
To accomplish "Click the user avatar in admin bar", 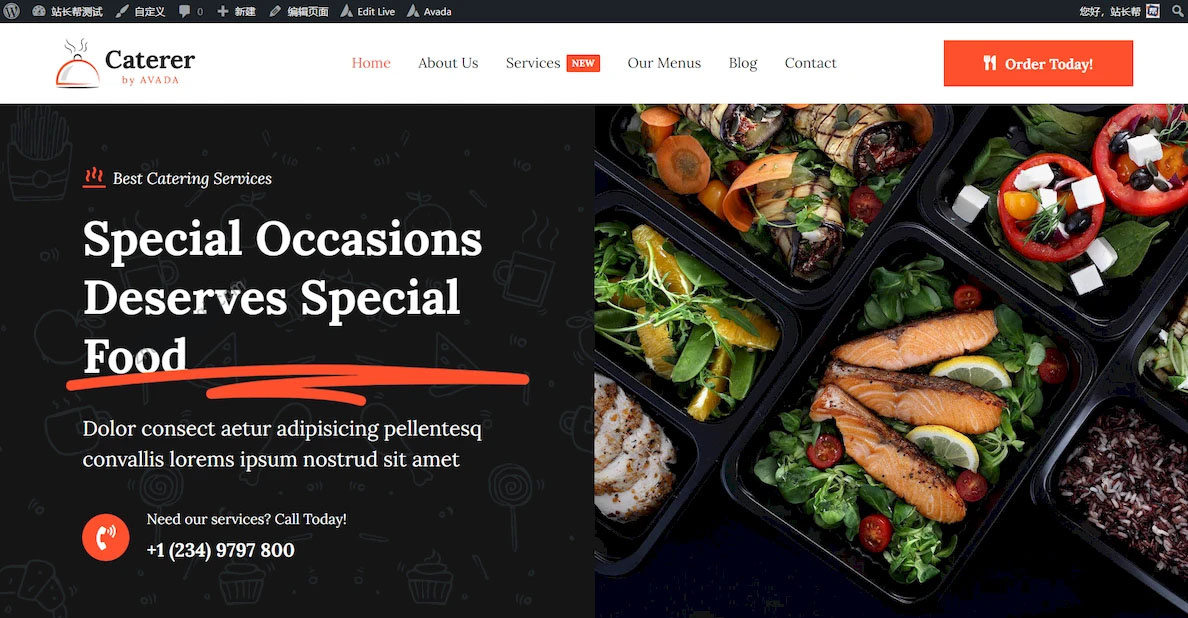I will (1153, 11).
